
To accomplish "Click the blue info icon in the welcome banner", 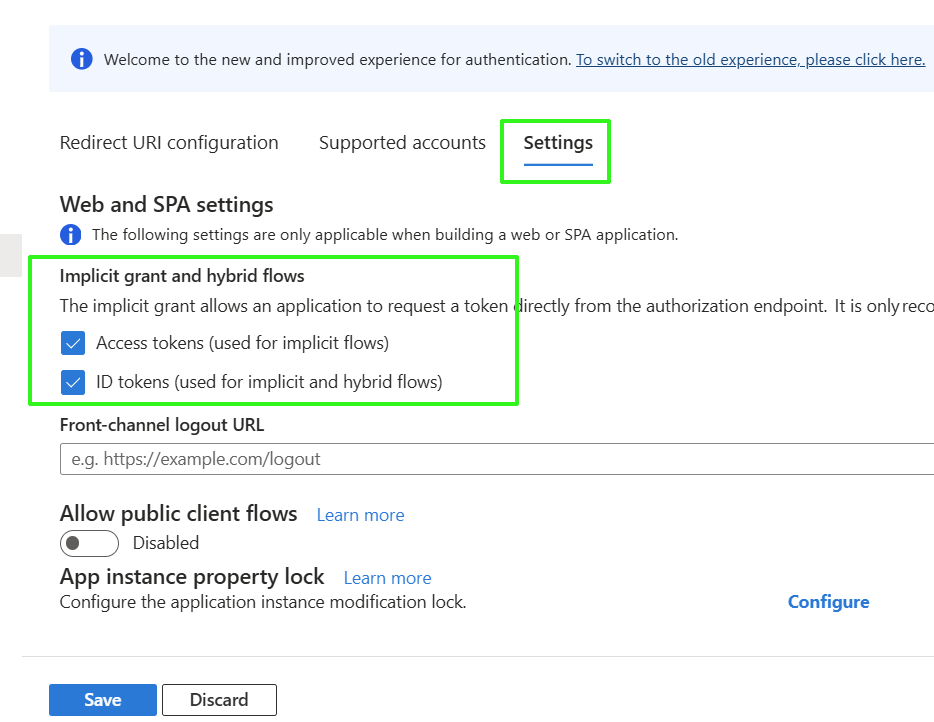I will tap(81, 59).
